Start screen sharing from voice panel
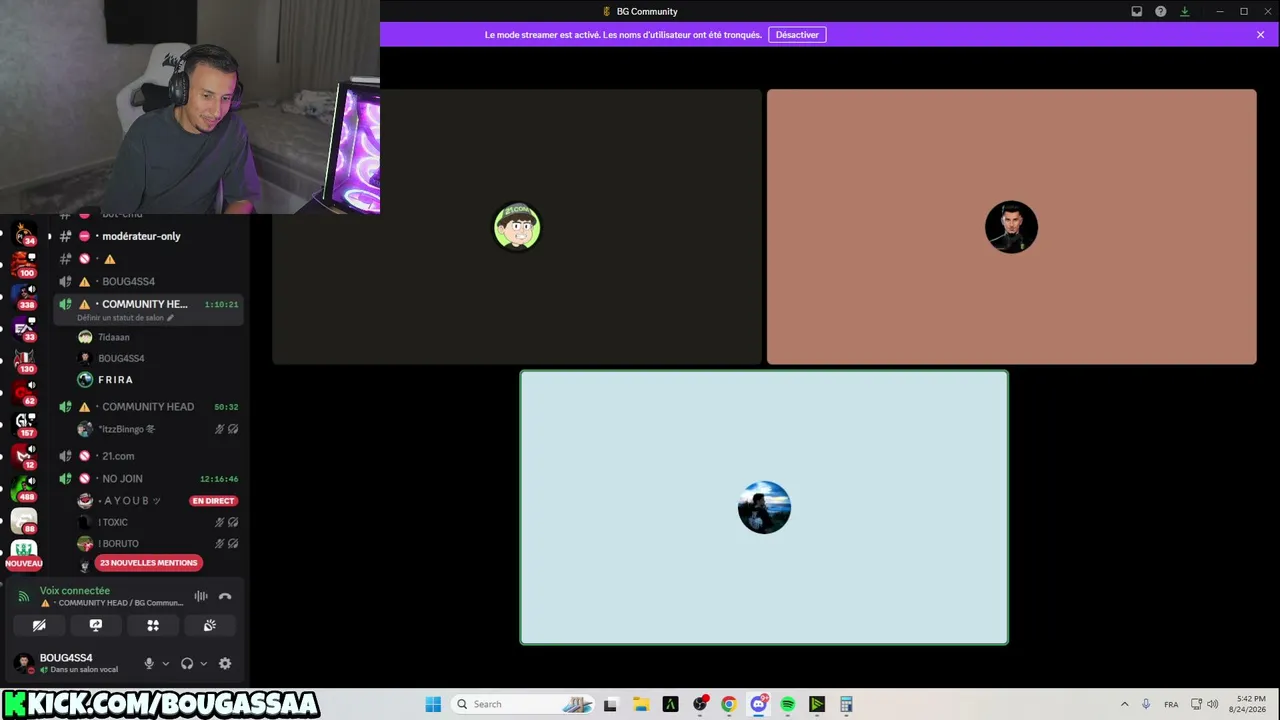 pyautogui.click(x=96, y=625)
